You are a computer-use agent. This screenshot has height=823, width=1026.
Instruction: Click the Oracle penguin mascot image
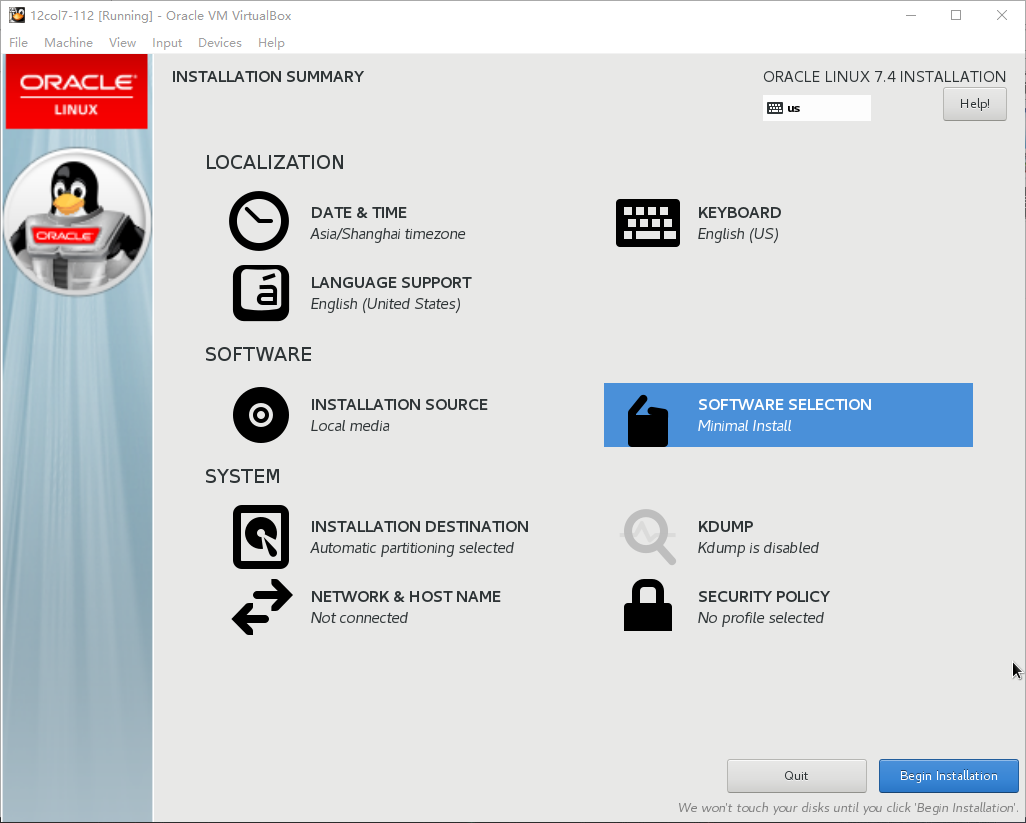[77, 222]
